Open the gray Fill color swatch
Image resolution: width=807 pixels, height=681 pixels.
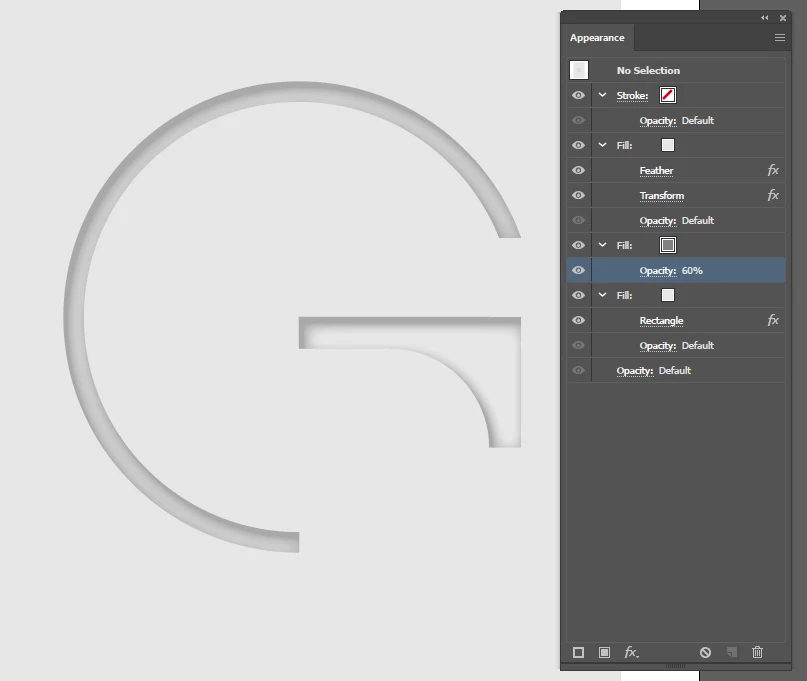[668, 245]
